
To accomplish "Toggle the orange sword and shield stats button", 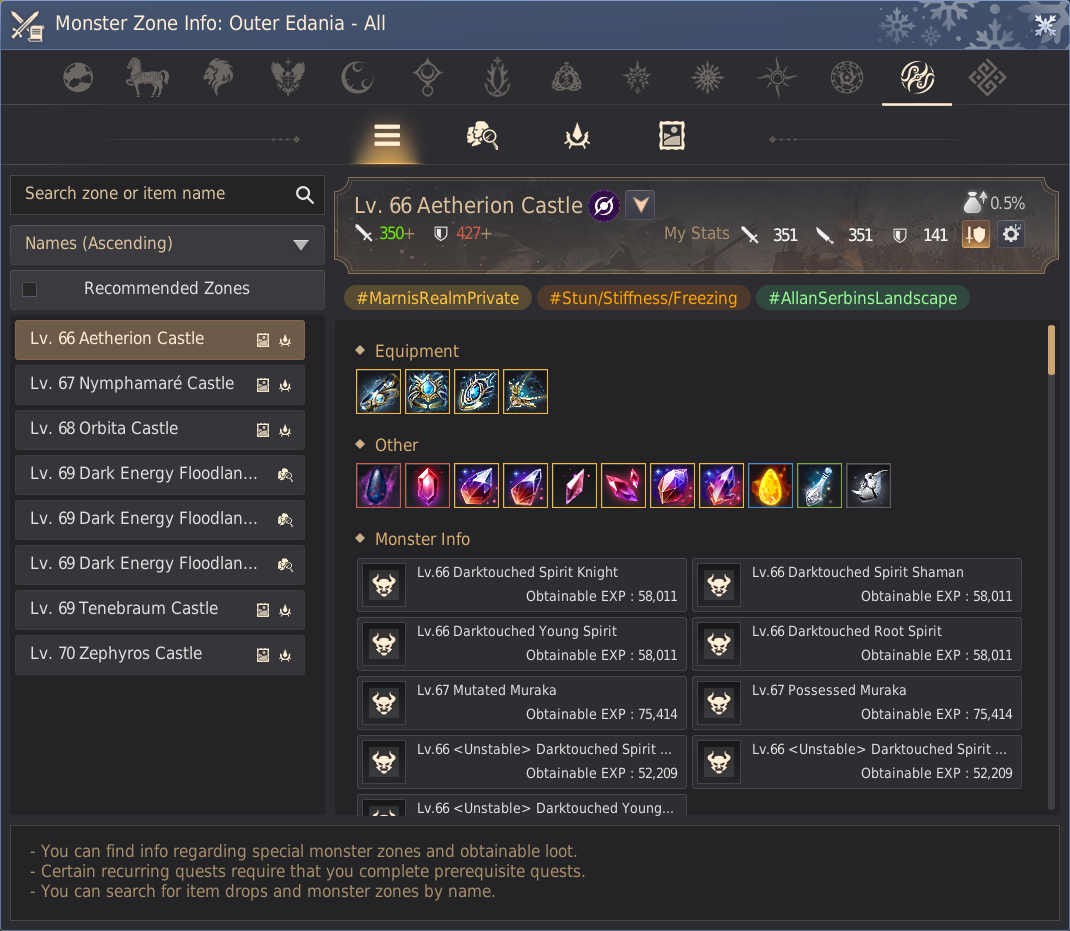I will (x=976, y=235).
